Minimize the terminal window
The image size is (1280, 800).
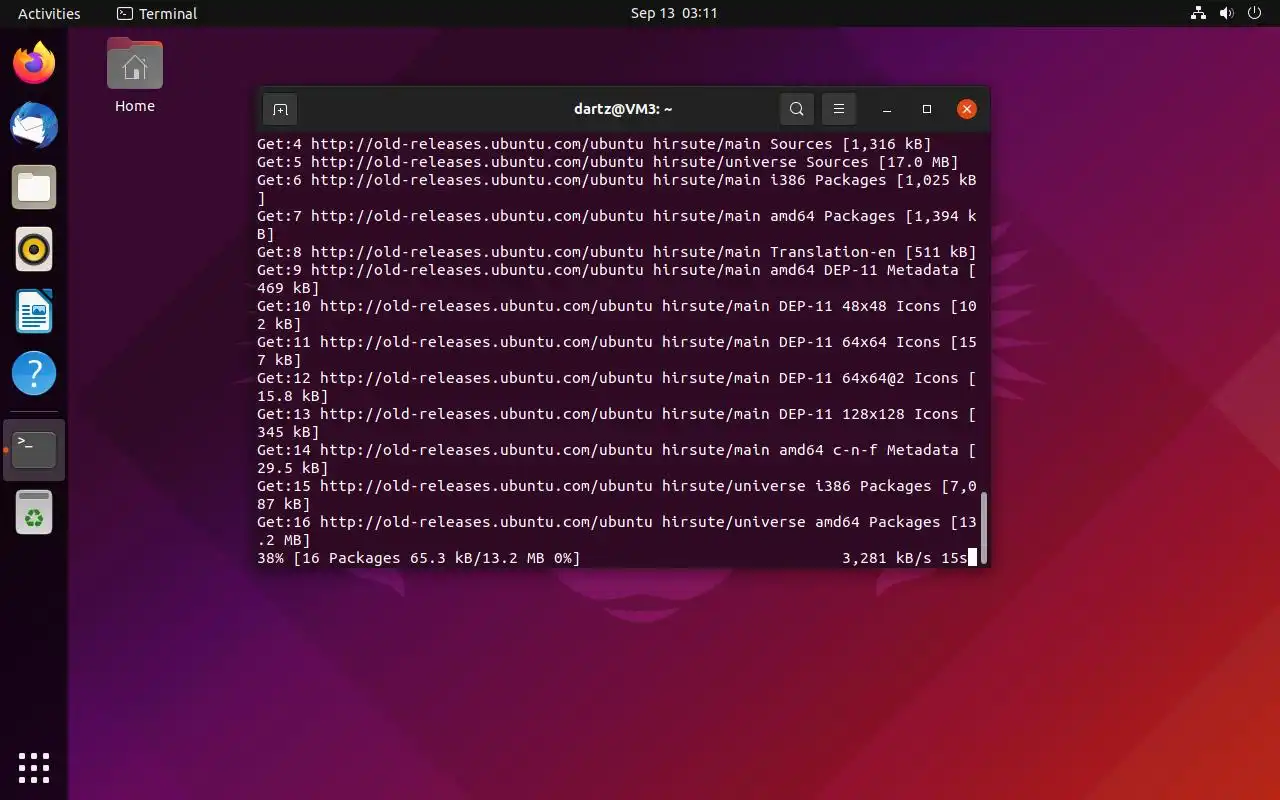[x=887, y=109]
